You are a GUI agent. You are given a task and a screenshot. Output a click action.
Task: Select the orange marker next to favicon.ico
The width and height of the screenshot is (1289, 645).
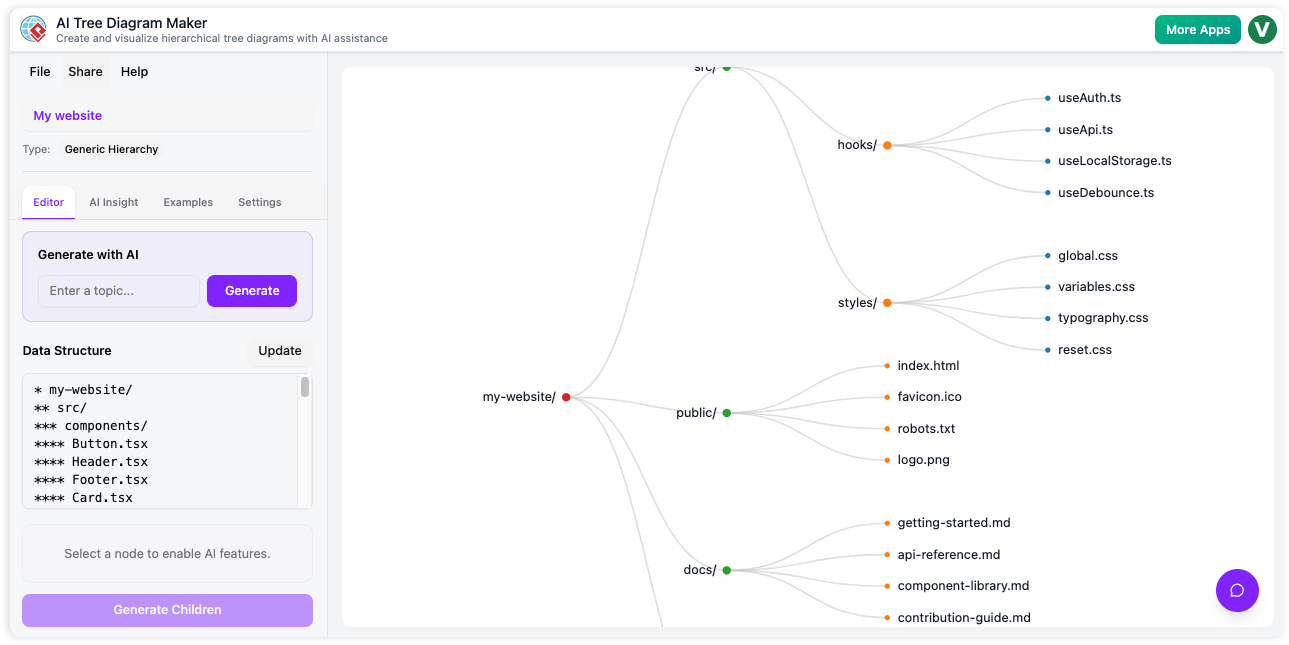click(887, 396)
